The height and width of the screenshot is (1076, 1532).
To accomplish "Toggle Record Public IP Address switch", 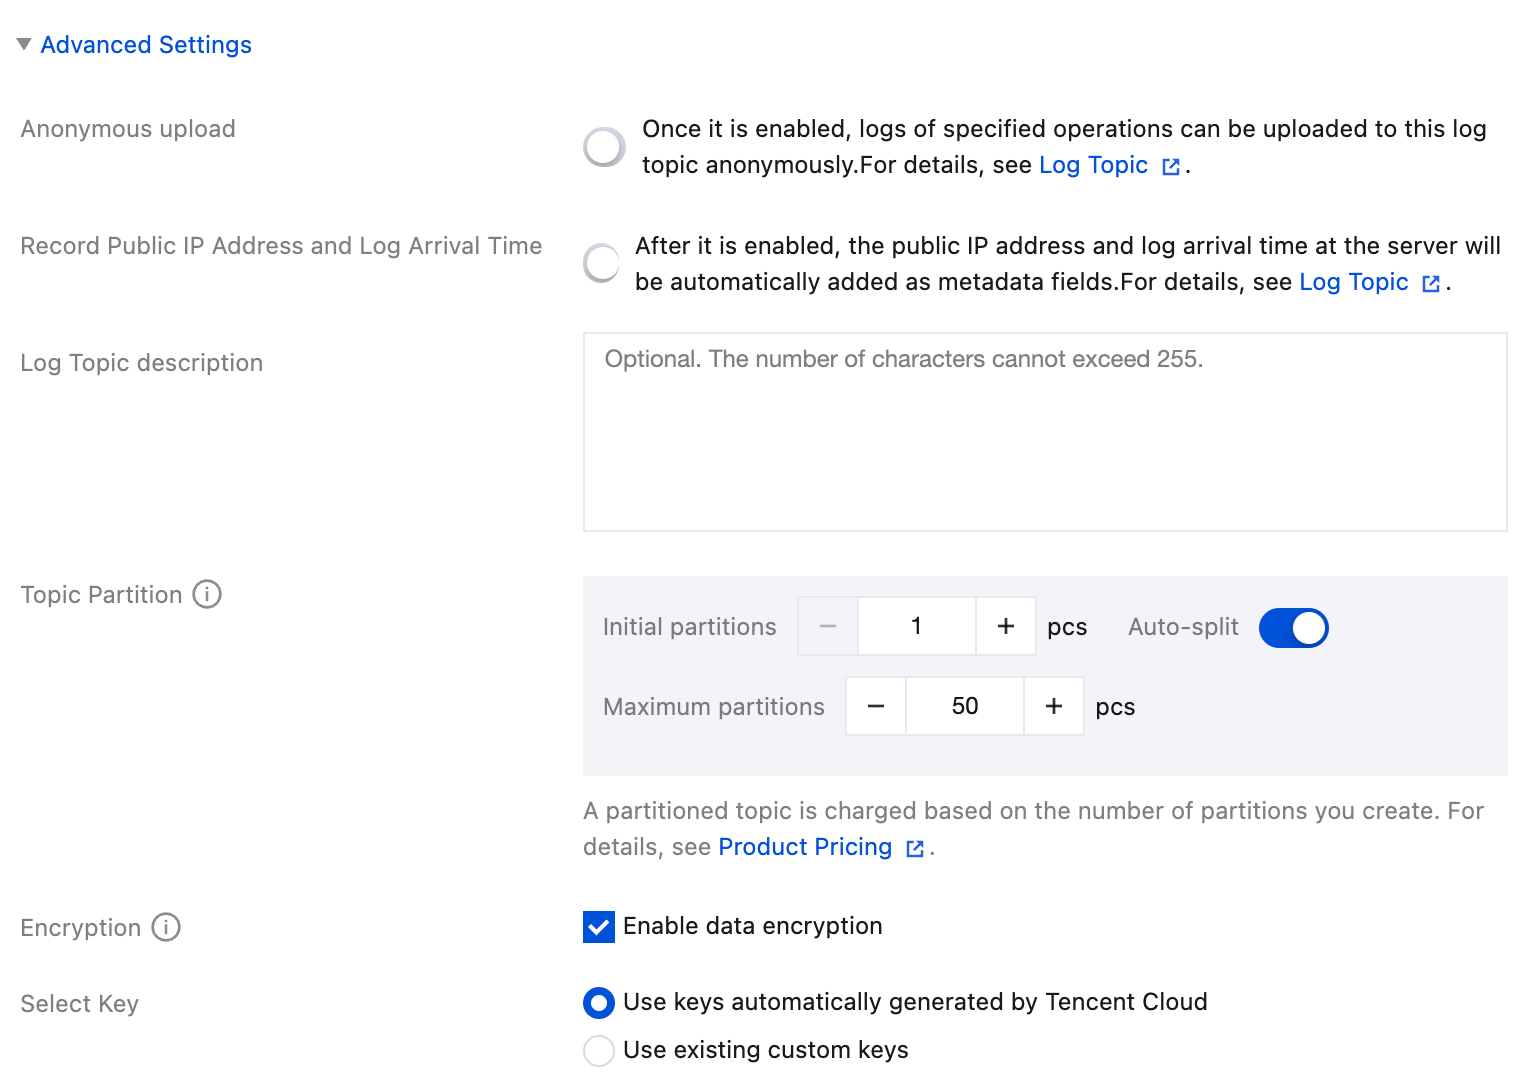I will click(x=602, y=263).
